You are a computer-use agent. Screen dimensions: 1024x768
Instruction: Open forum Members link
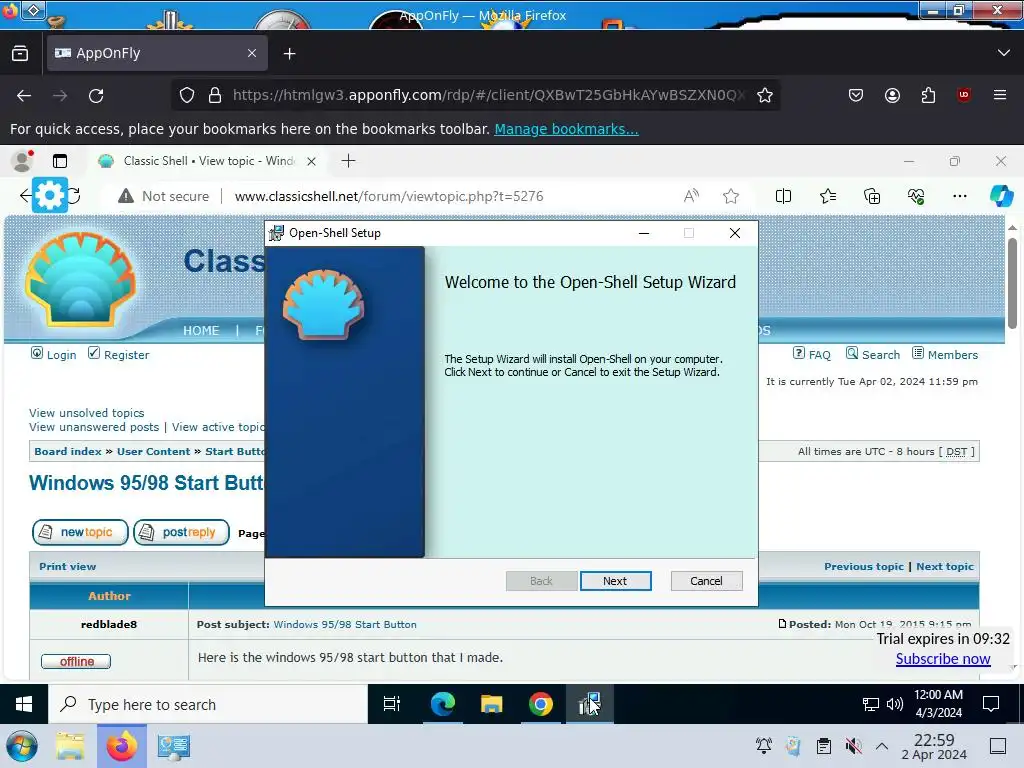click(x=953, y=355)
